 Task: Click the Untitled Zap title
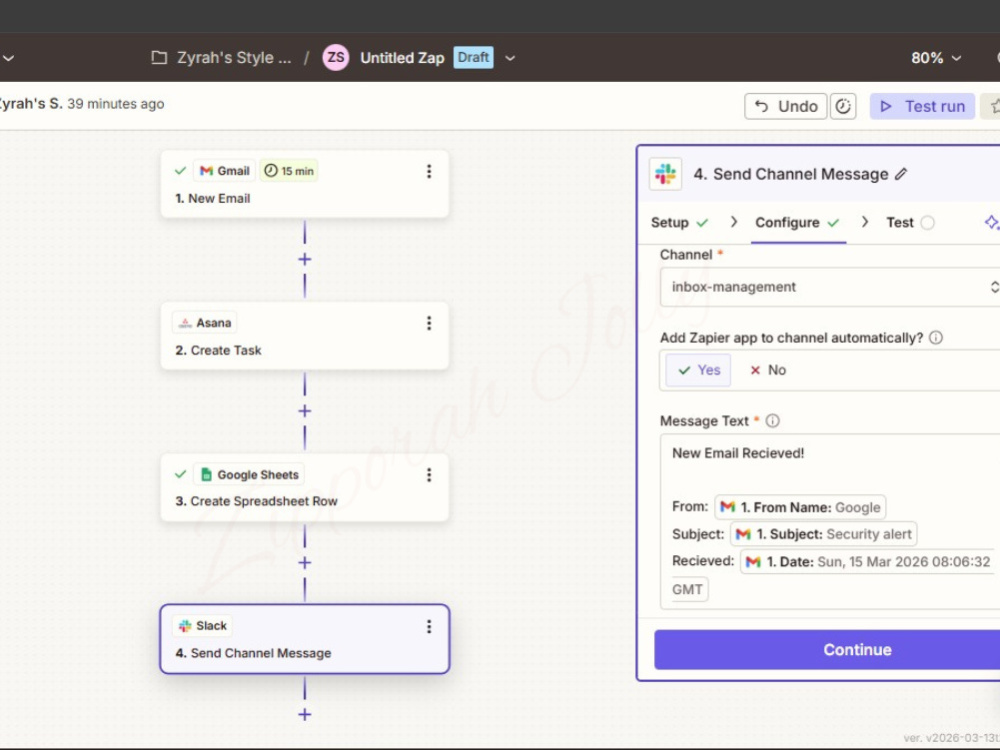pos(402,58)
